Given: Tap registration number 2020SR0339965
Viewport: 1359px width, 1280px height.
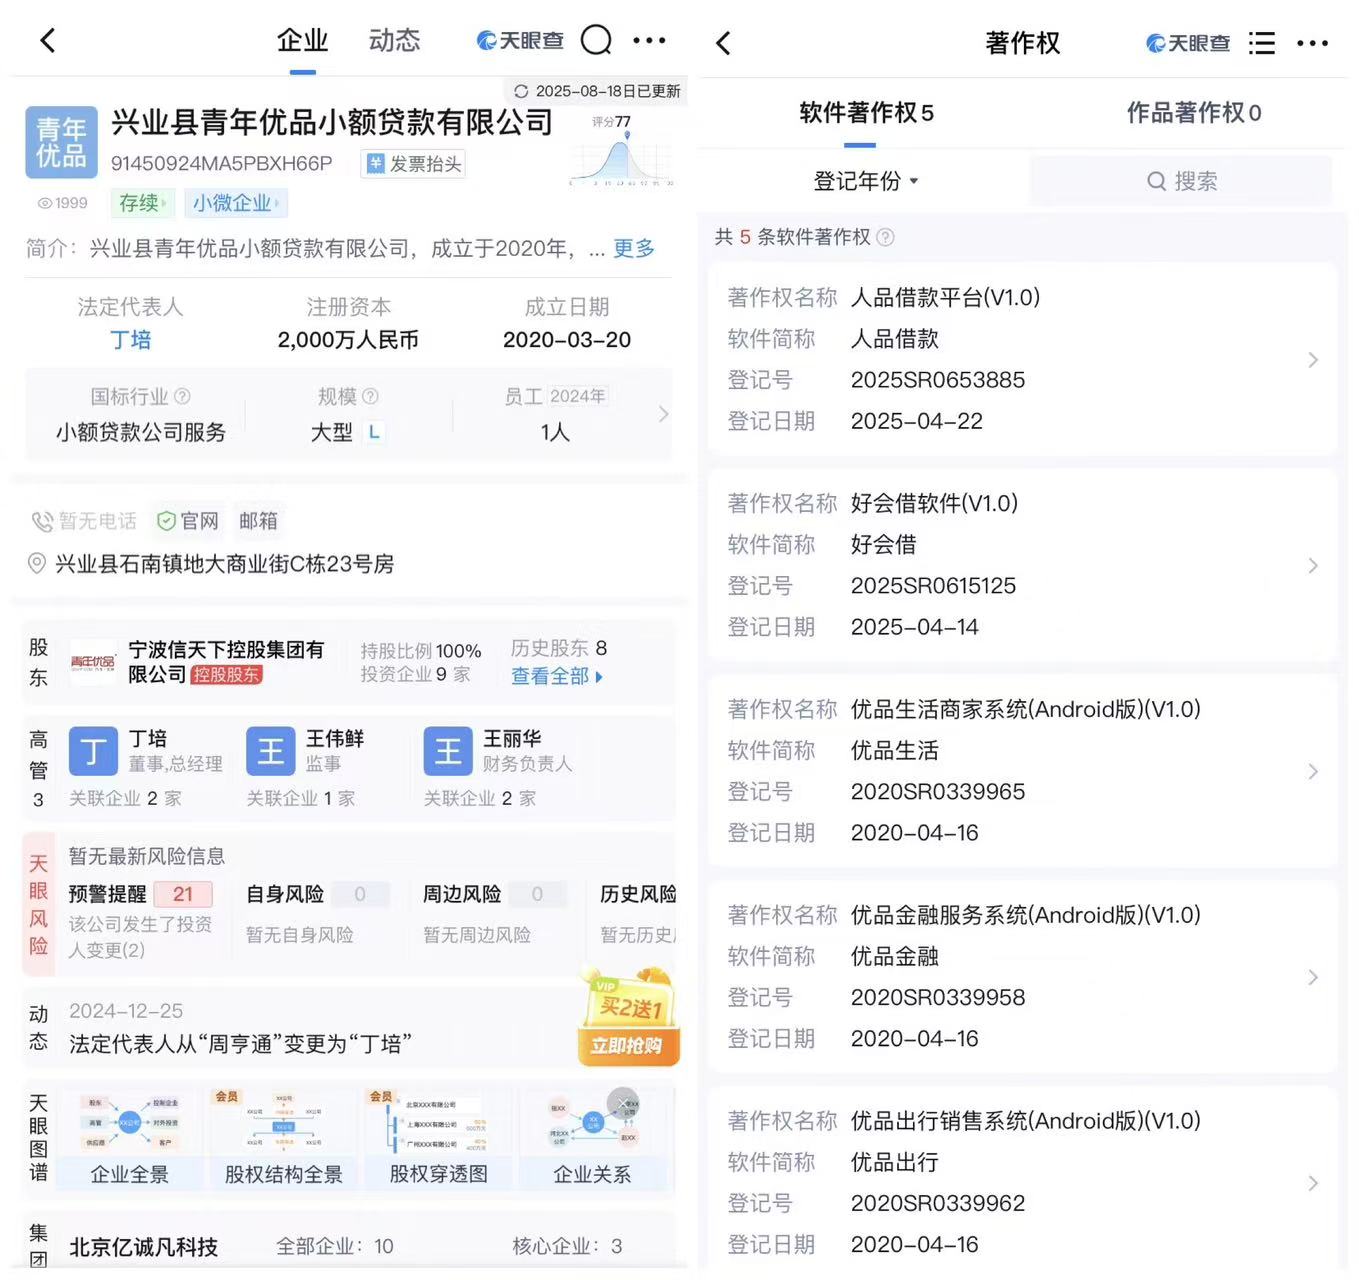Looking at the screenshot, I should pyautogui.click(x=937, y=792).
